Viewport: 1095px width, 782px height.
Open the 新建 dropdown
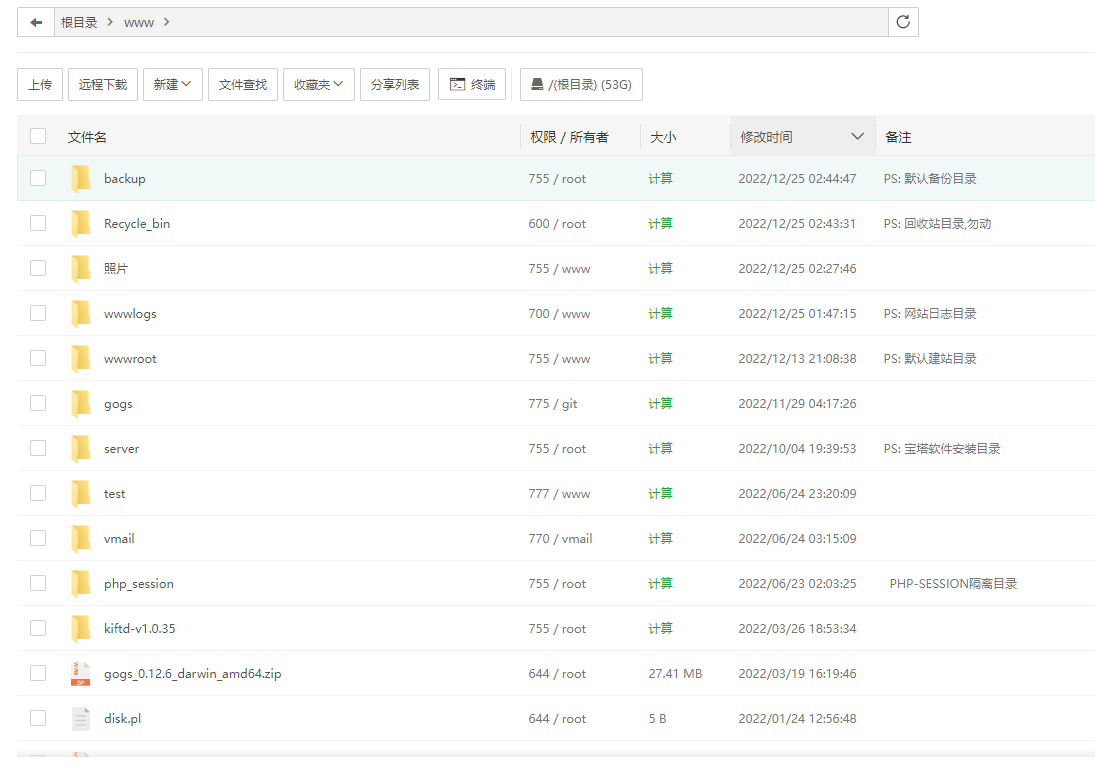pos(172,84)
